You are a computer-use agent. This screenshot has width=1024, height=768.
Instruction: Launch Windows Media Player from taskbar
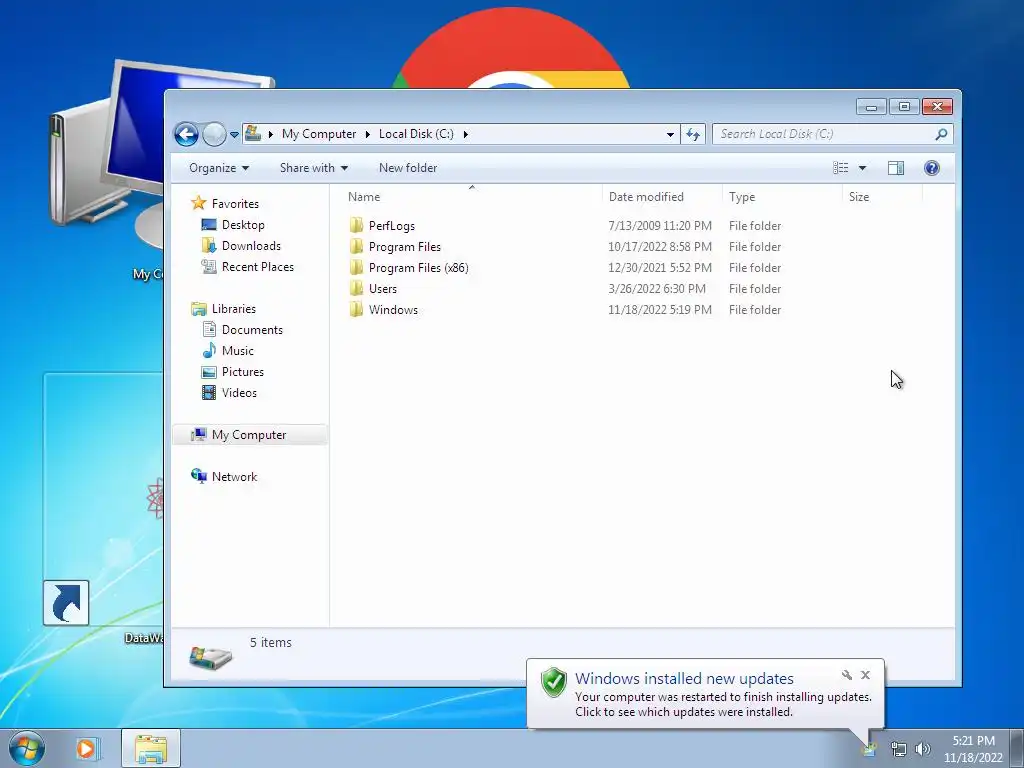point(86,748)
